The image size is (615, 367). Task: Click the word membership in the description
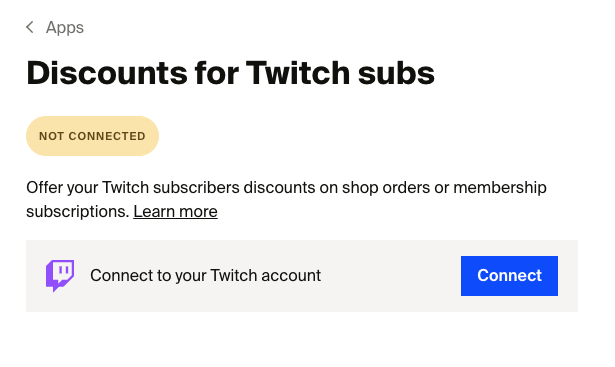pyautogui.click(x=500, y=188)
